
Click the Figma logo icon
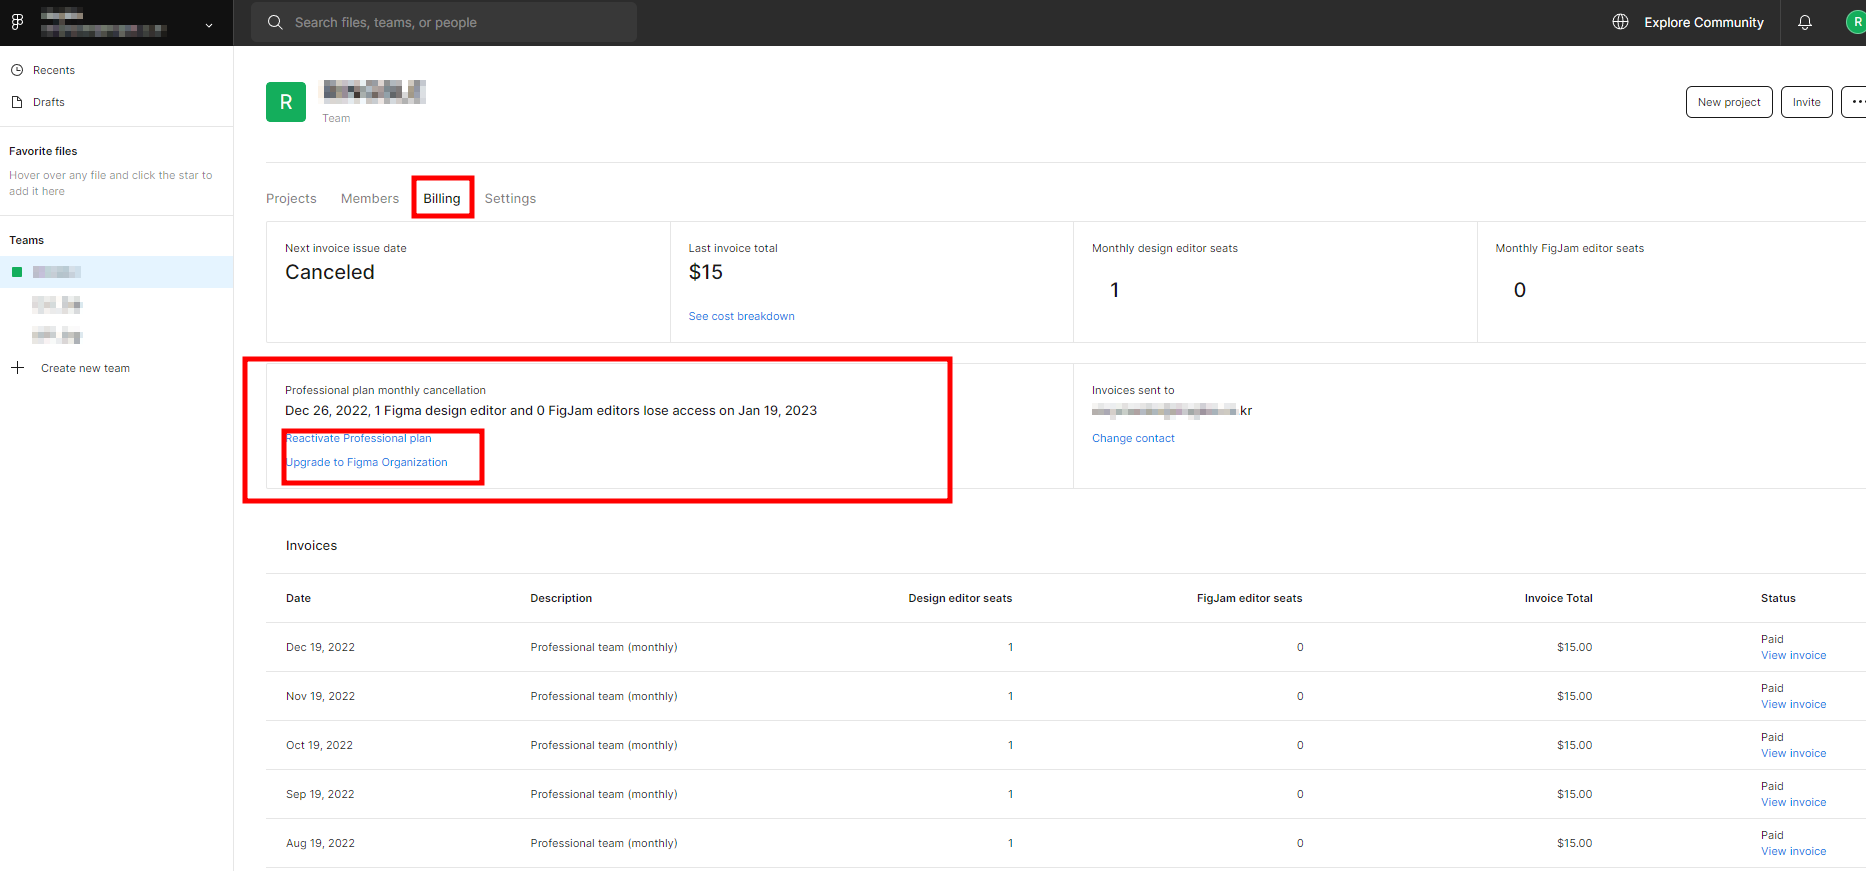click(17, 22)
